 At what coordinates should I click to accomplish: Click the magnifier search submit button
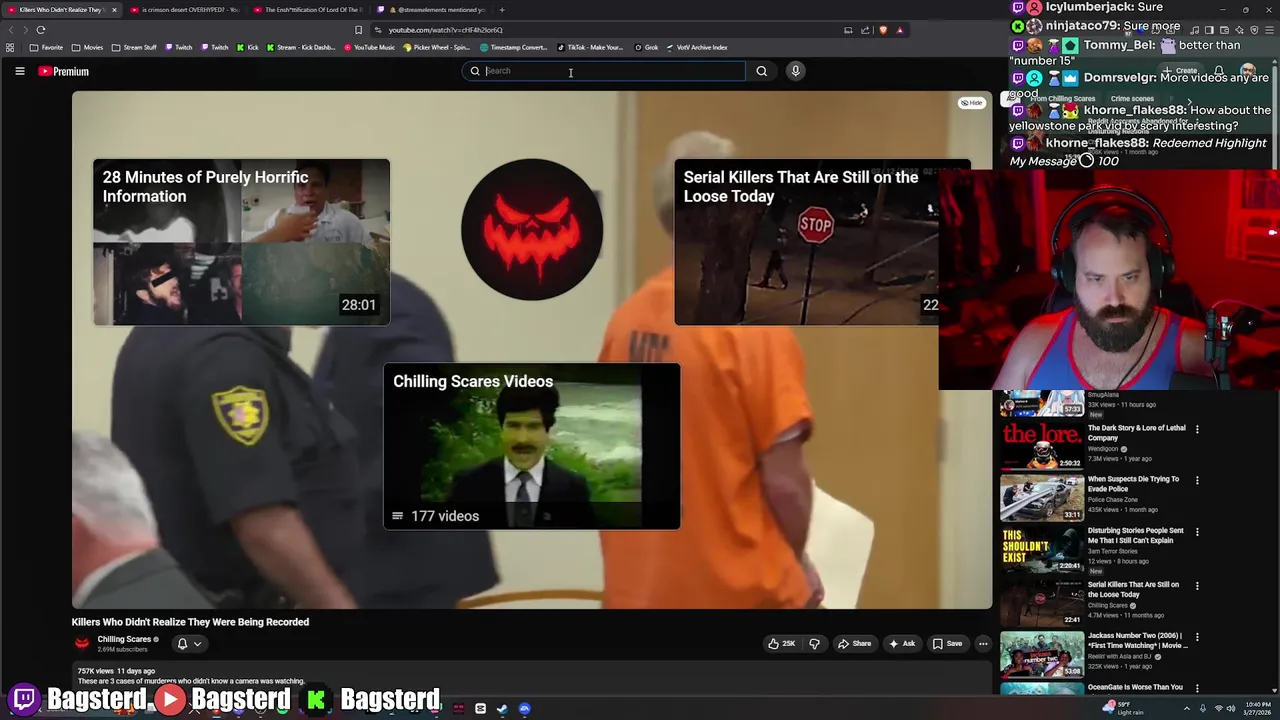(761, 71)
